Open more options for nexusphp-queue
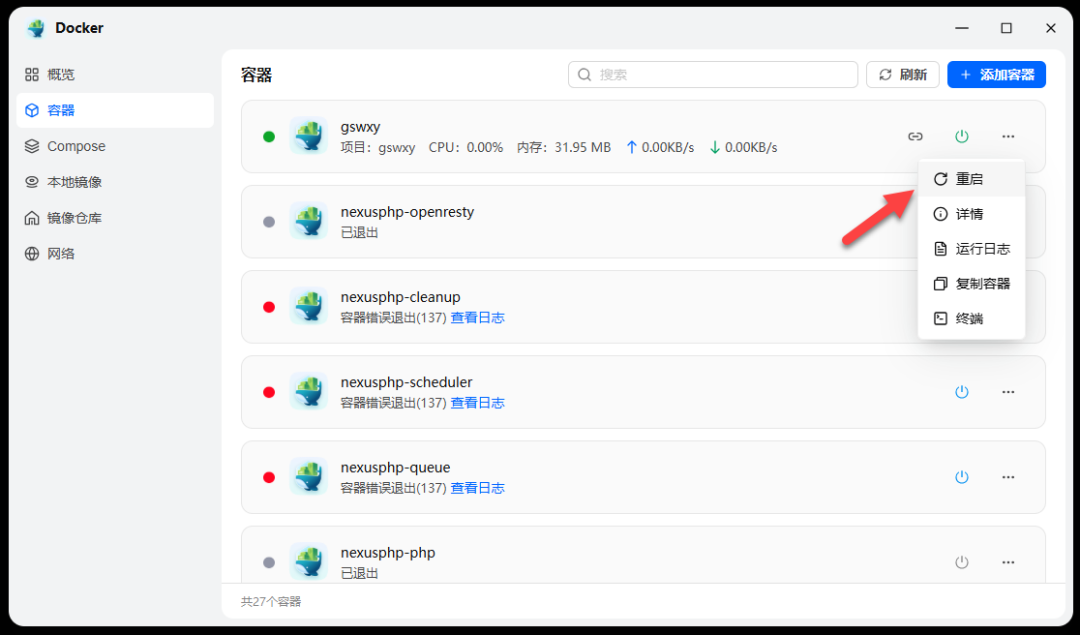 [1008, 477]
